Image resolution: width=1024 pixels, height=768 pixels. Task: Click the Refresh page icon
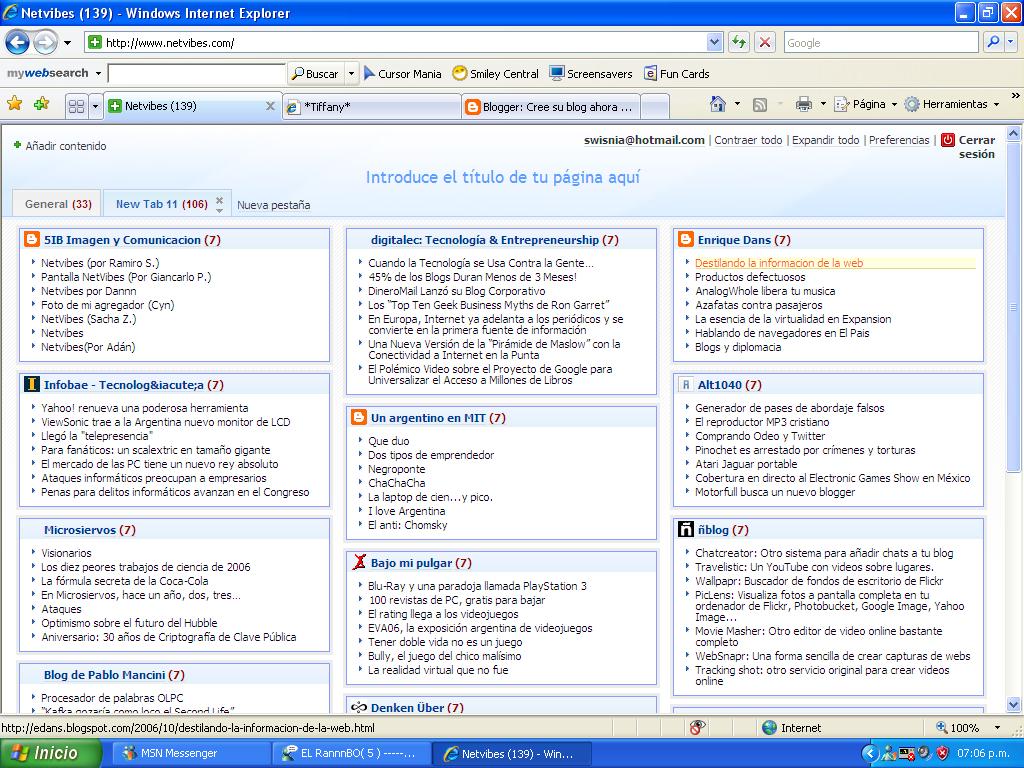(x=739, y=43)
